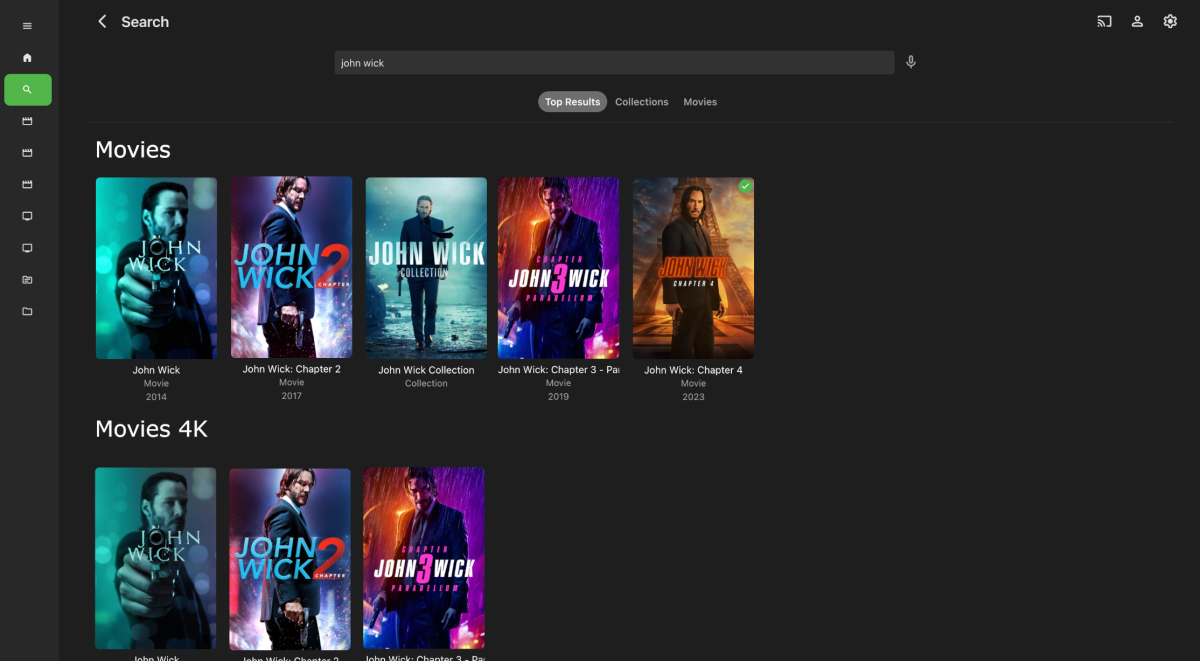This screenshot has width=1200, height=661.
Task: Click the year '2017' under Chapter 2
Action: [291, 396]
